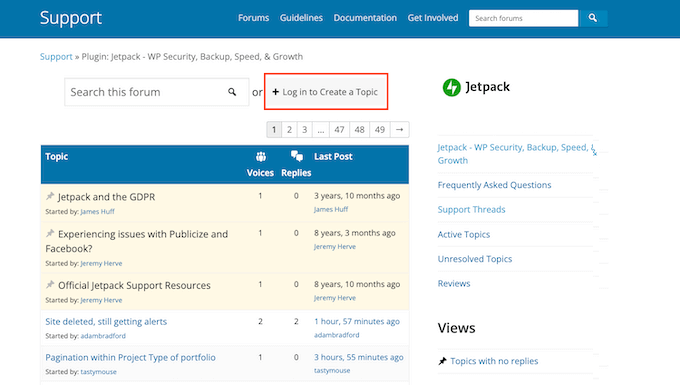Open tastymouse link in Last Post column
This screenshot has width=680, height=385.
[332, 370]
